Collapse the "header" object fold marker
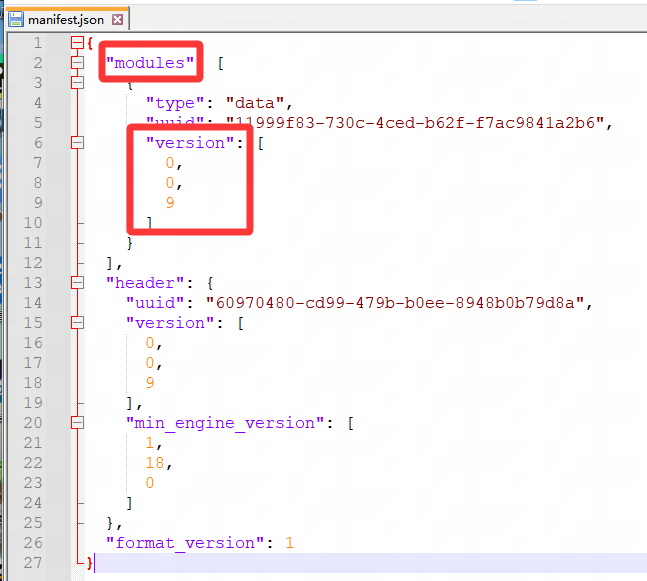Image resolution: width=647 pixels, height=581 pixels. coord(77,283)
